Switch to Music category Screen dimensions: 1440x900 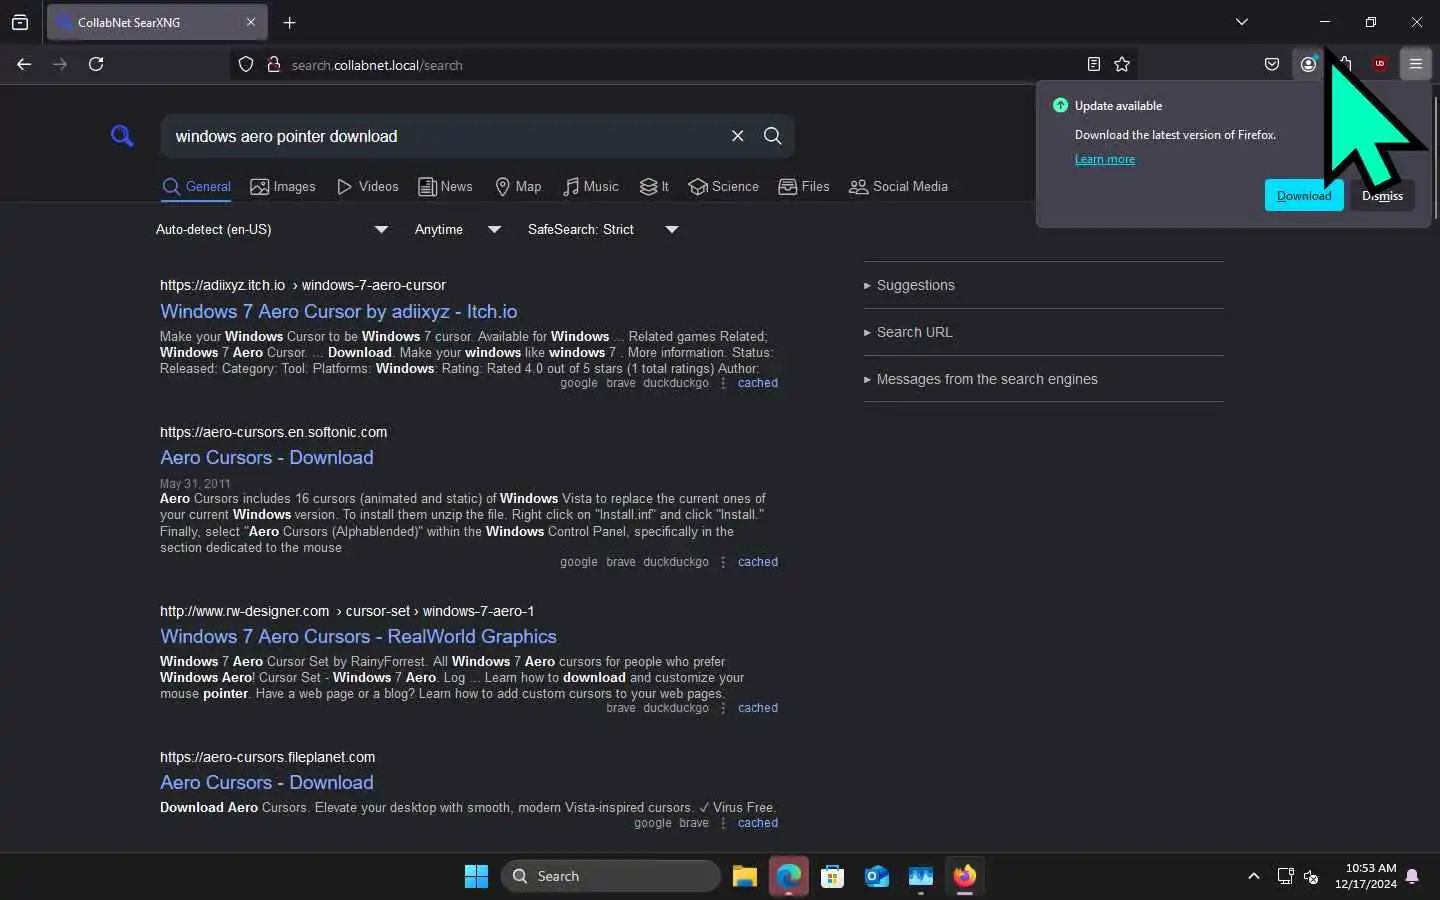click(x=591, y=187)
